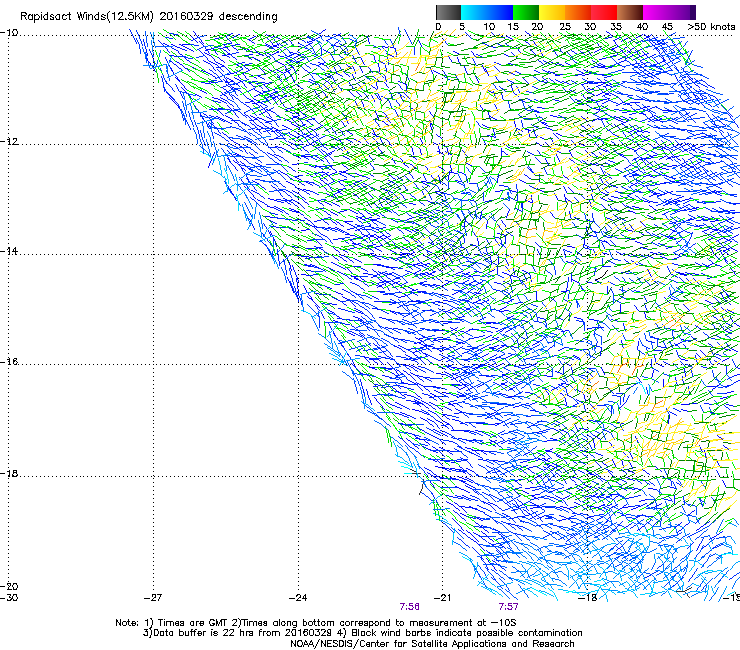This screenshot has width=740, height=650.
Task: Select the green 15-20 knots legend swatch
Action: (526, 12)
